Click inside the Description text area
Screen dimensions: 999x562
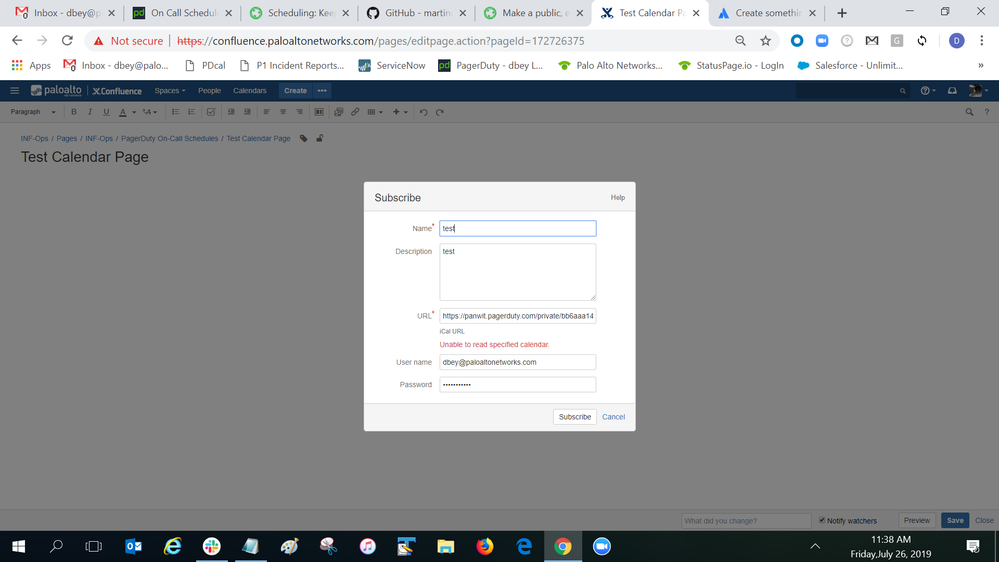(x=517, y=272)
